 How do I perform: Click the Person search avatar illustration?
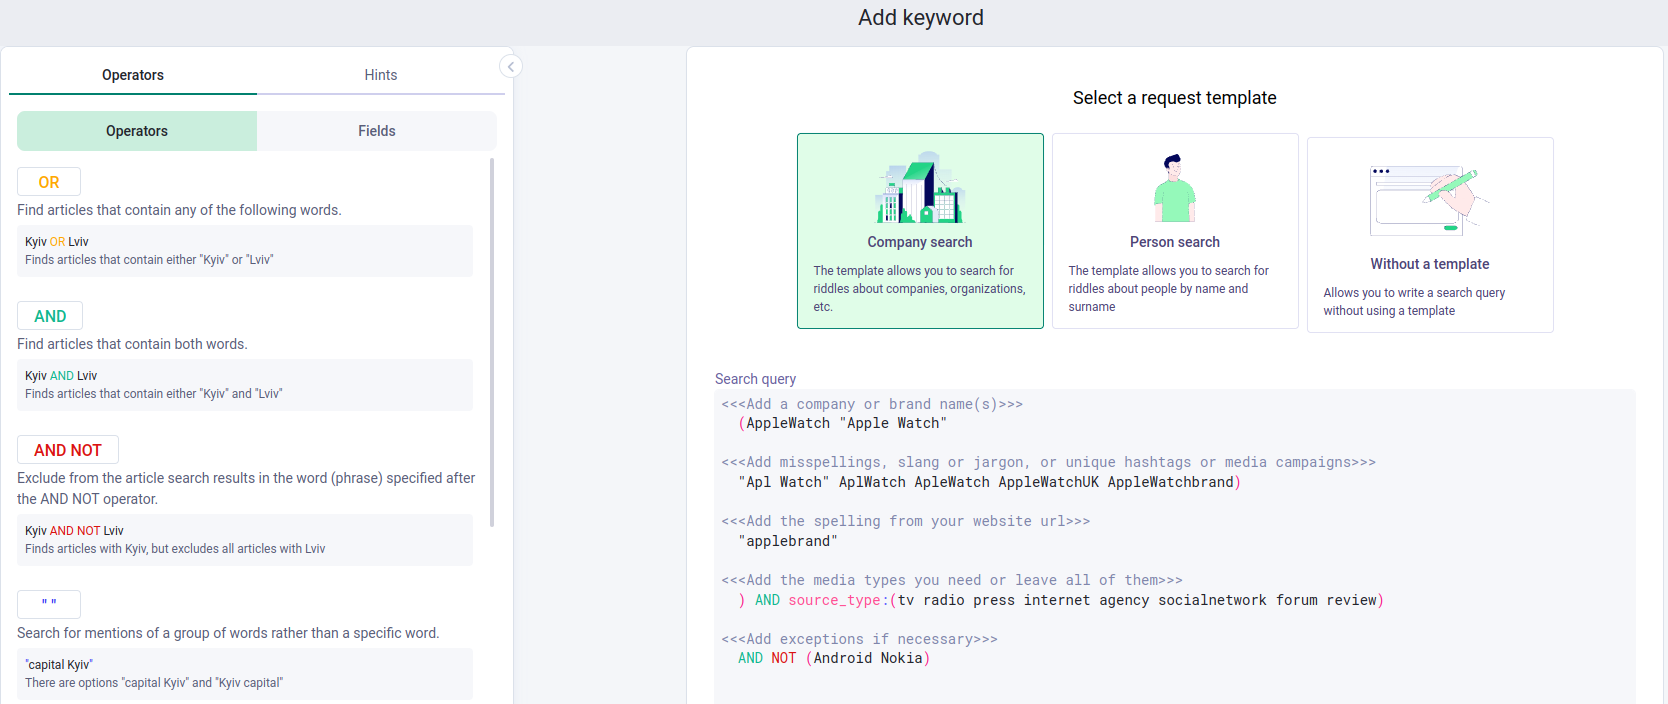click(x=1175, y=188)
